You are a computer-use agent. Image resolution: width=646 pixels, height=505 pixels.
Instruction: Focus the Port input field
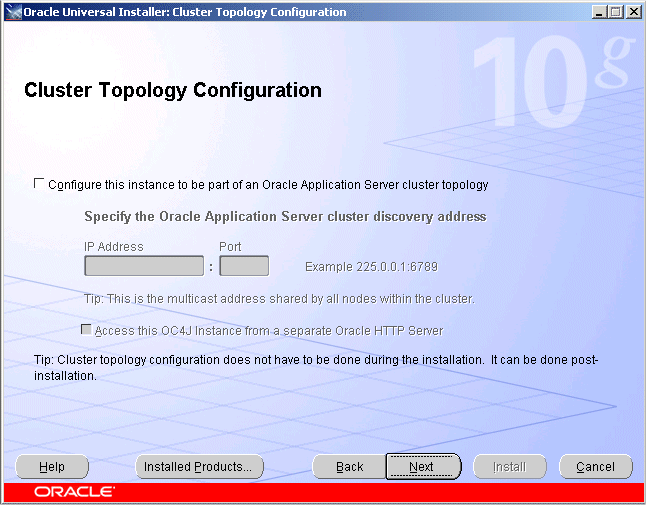click(244, 266)
